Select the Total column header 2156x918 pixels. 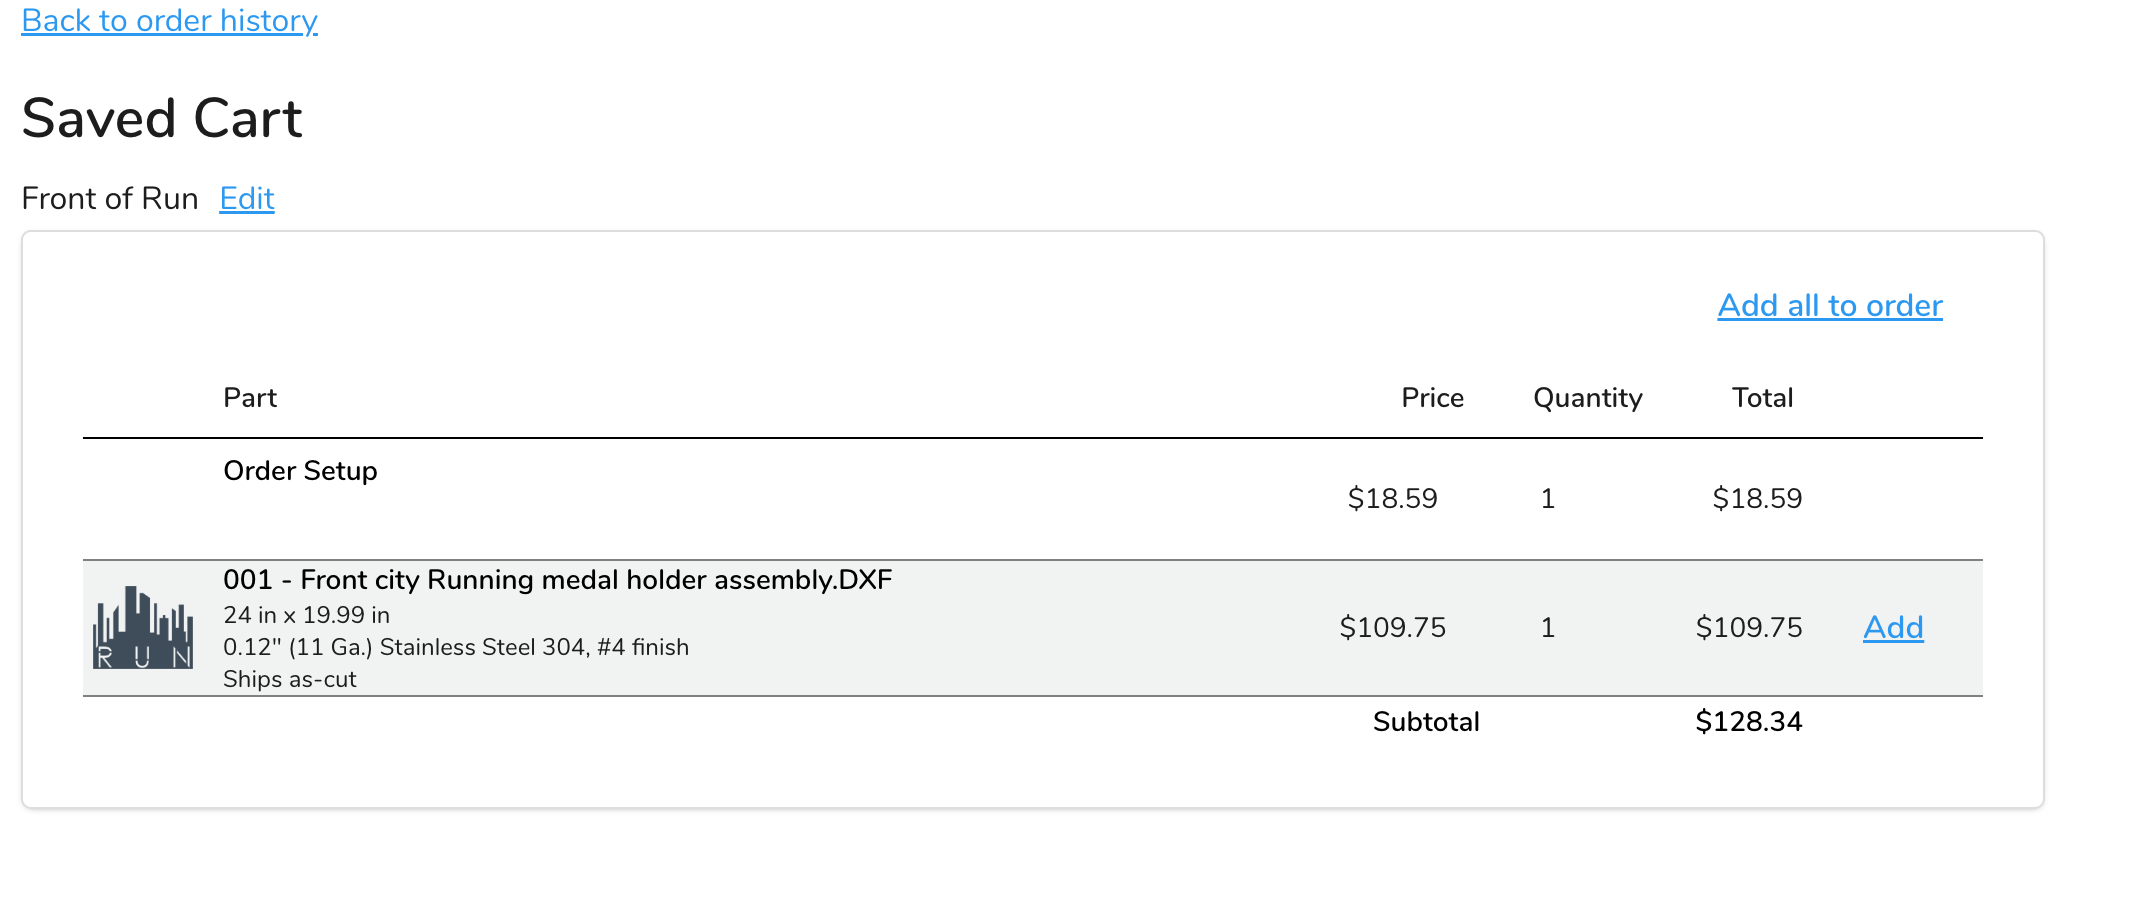1762,397
